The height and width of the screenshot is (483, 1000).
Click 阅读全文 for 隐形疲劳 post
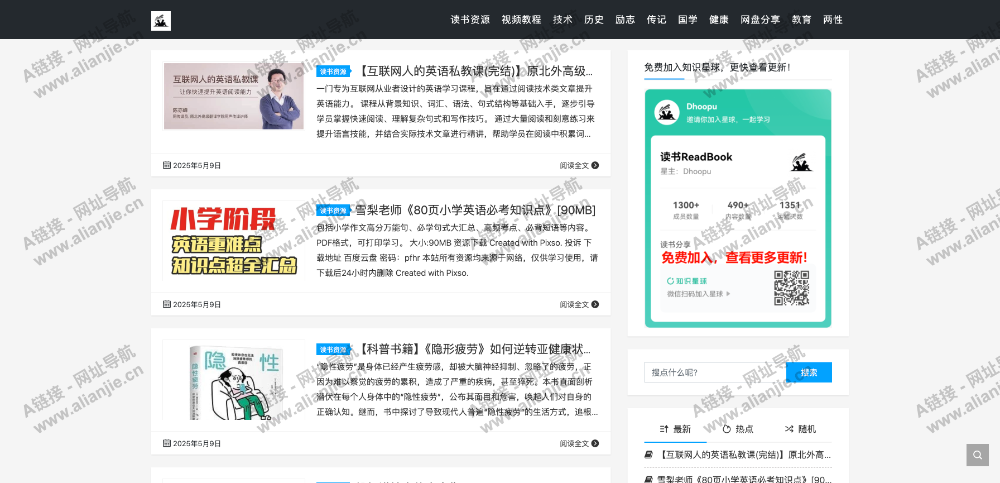tap(579, 443)
